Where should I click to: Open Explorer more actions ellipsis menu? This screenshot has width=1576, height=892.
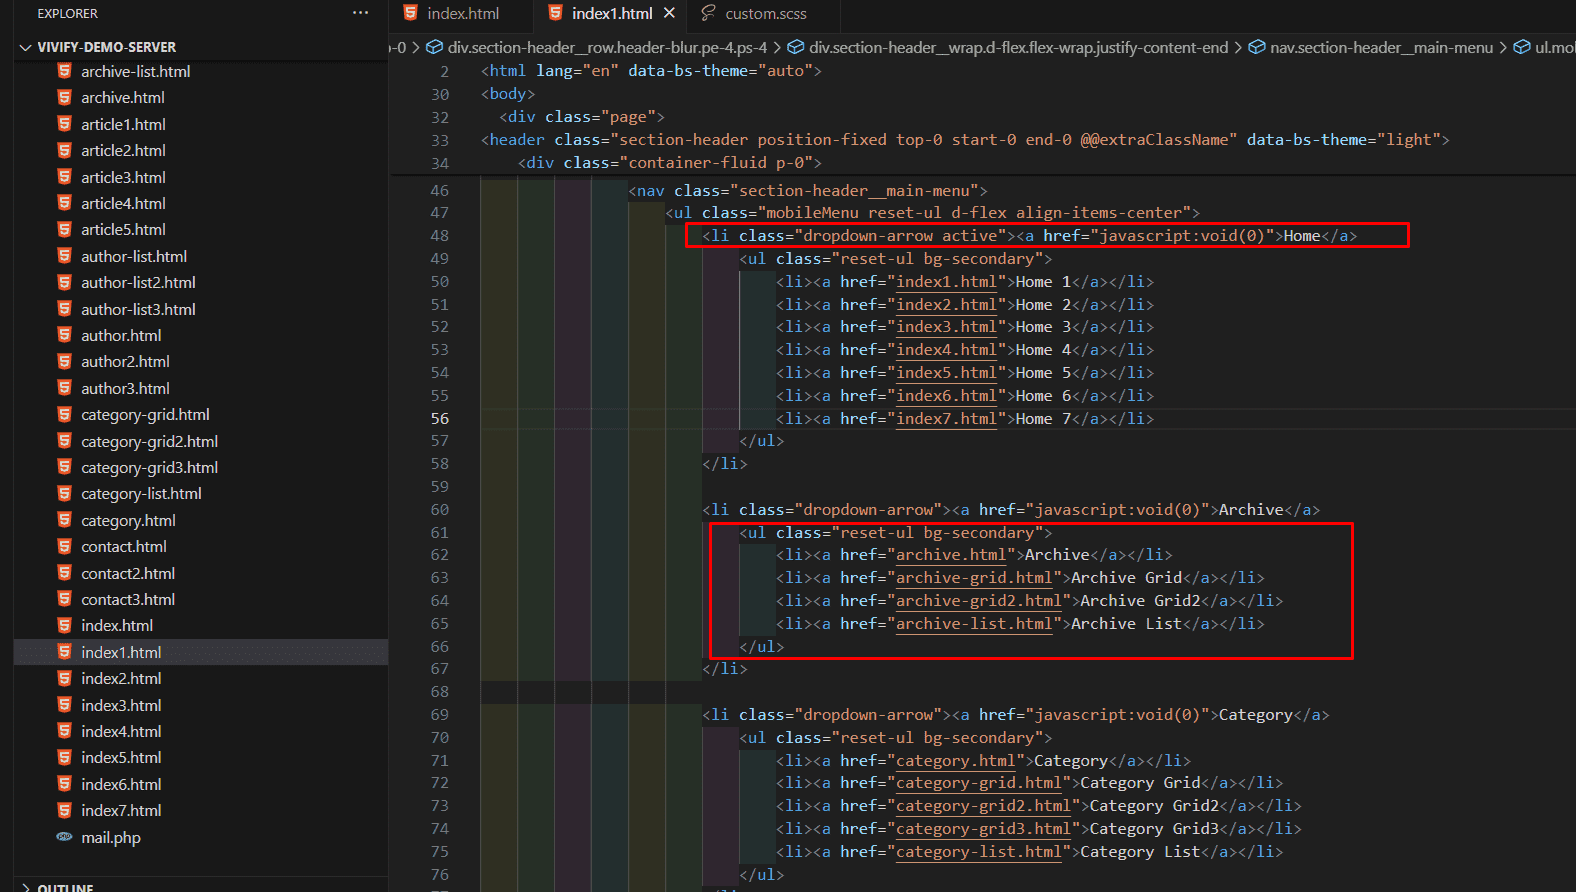point(360,13)
